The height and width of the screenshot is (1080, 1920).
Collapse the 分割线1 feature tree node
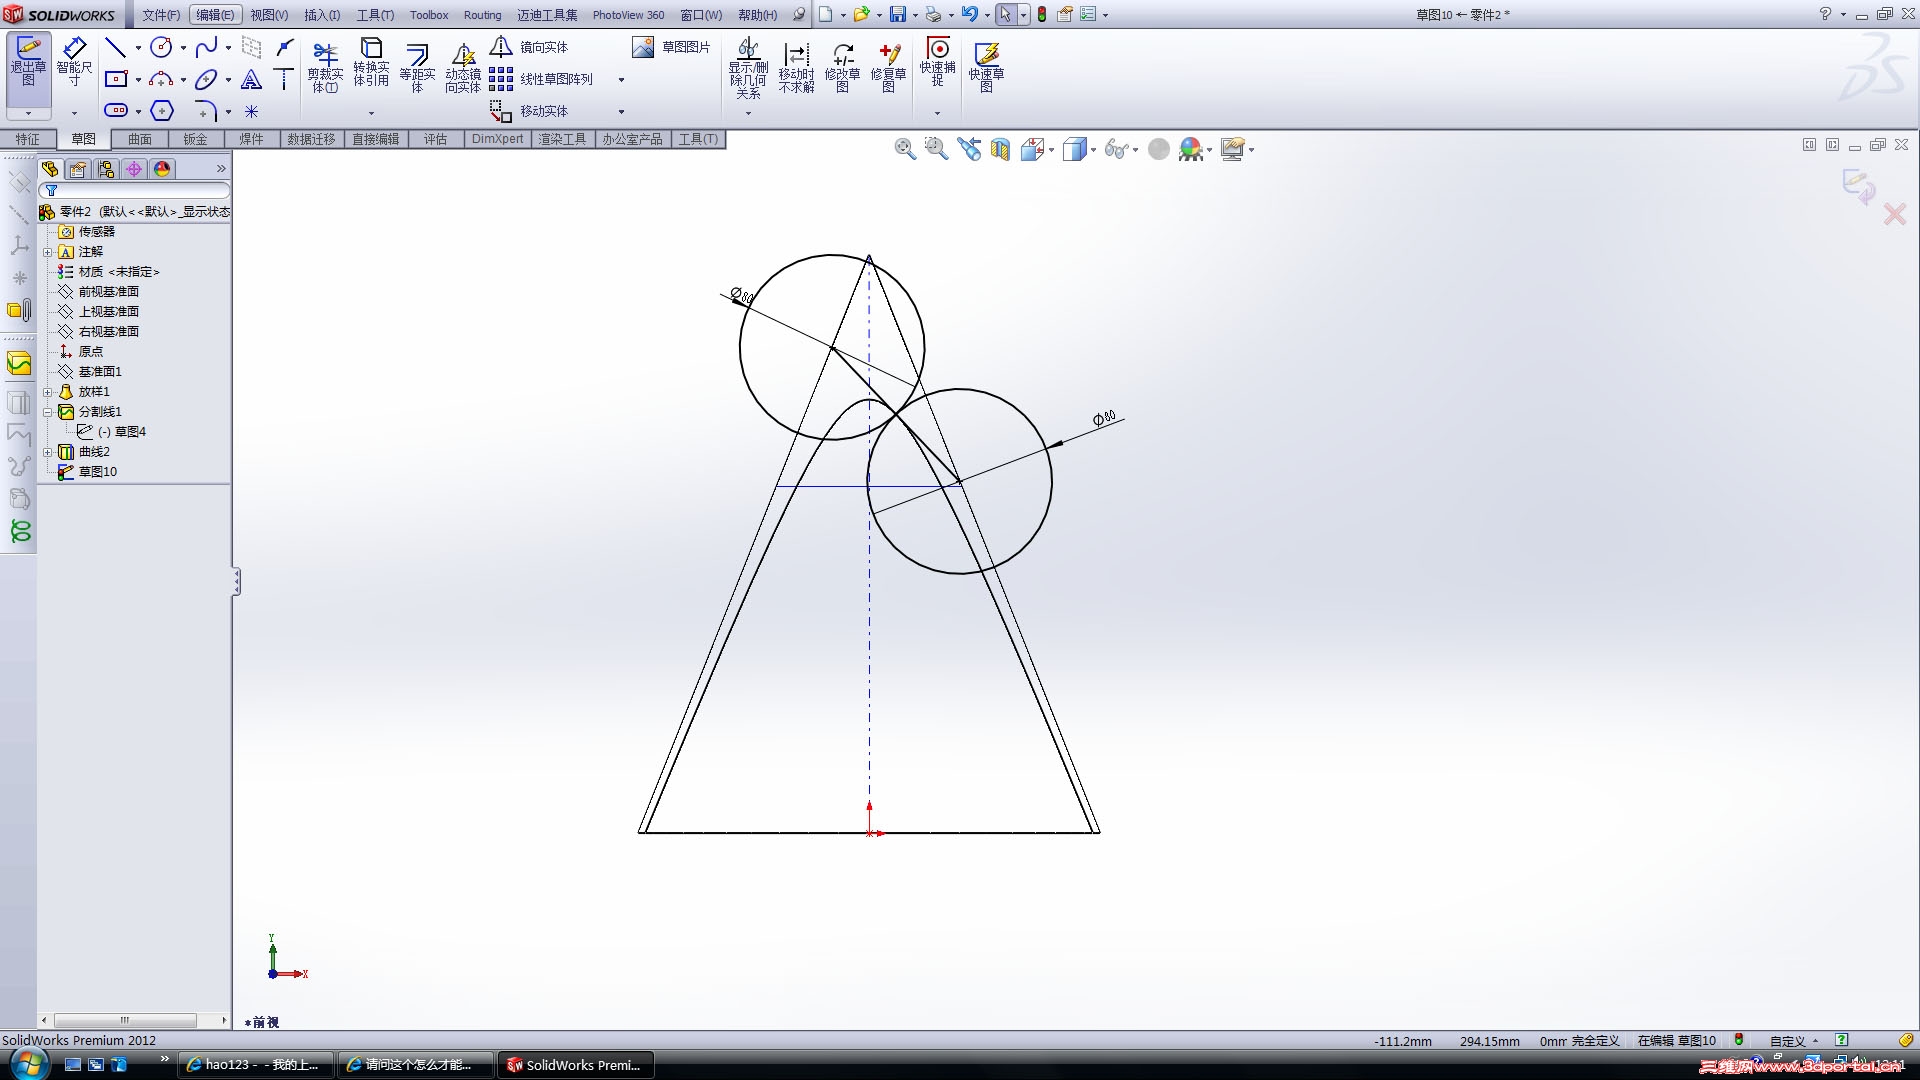pyautogui.click(x=47, y=412)
